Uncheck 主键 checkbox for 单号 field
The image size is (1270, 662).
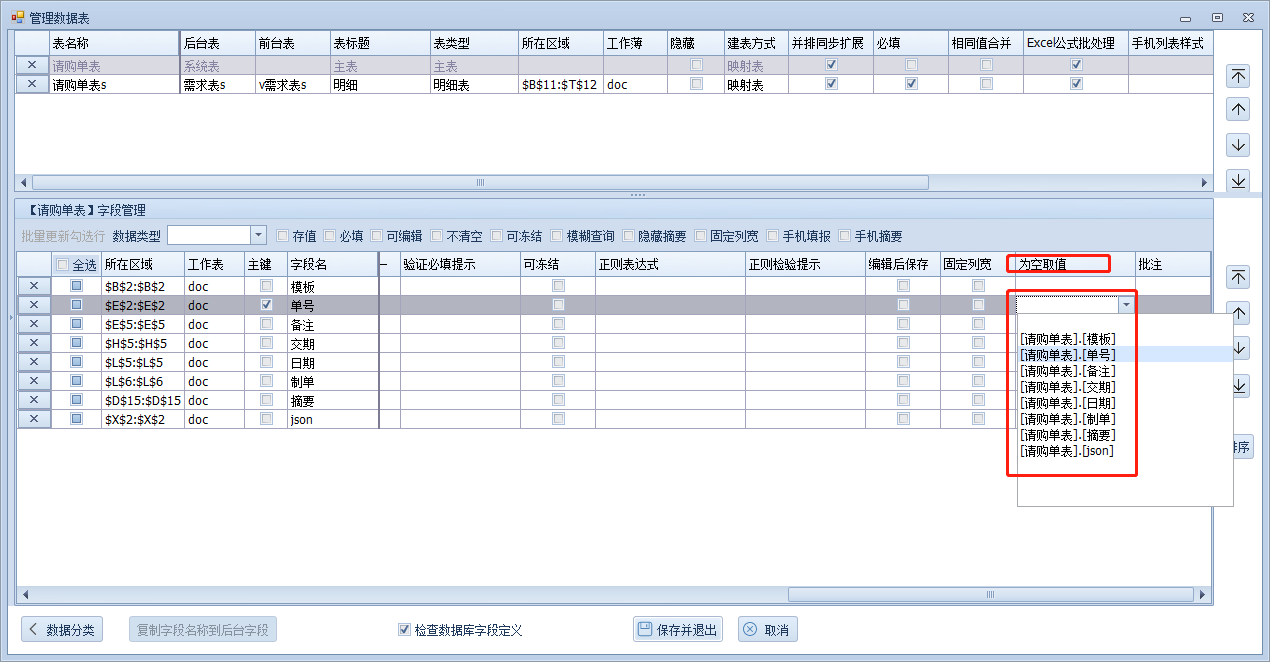[266, 305]
